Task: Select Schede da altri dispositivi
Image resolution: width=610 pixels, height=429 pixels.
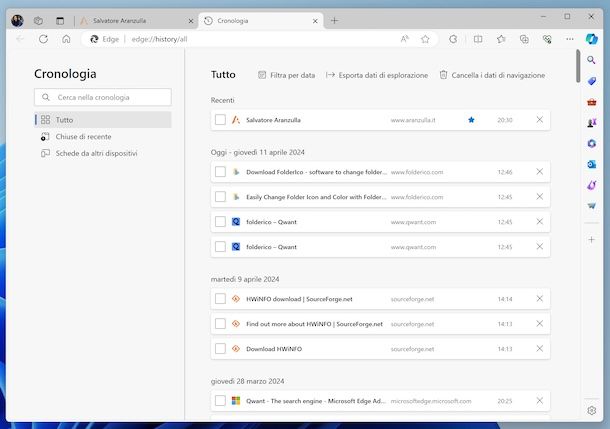Action: 103,153
